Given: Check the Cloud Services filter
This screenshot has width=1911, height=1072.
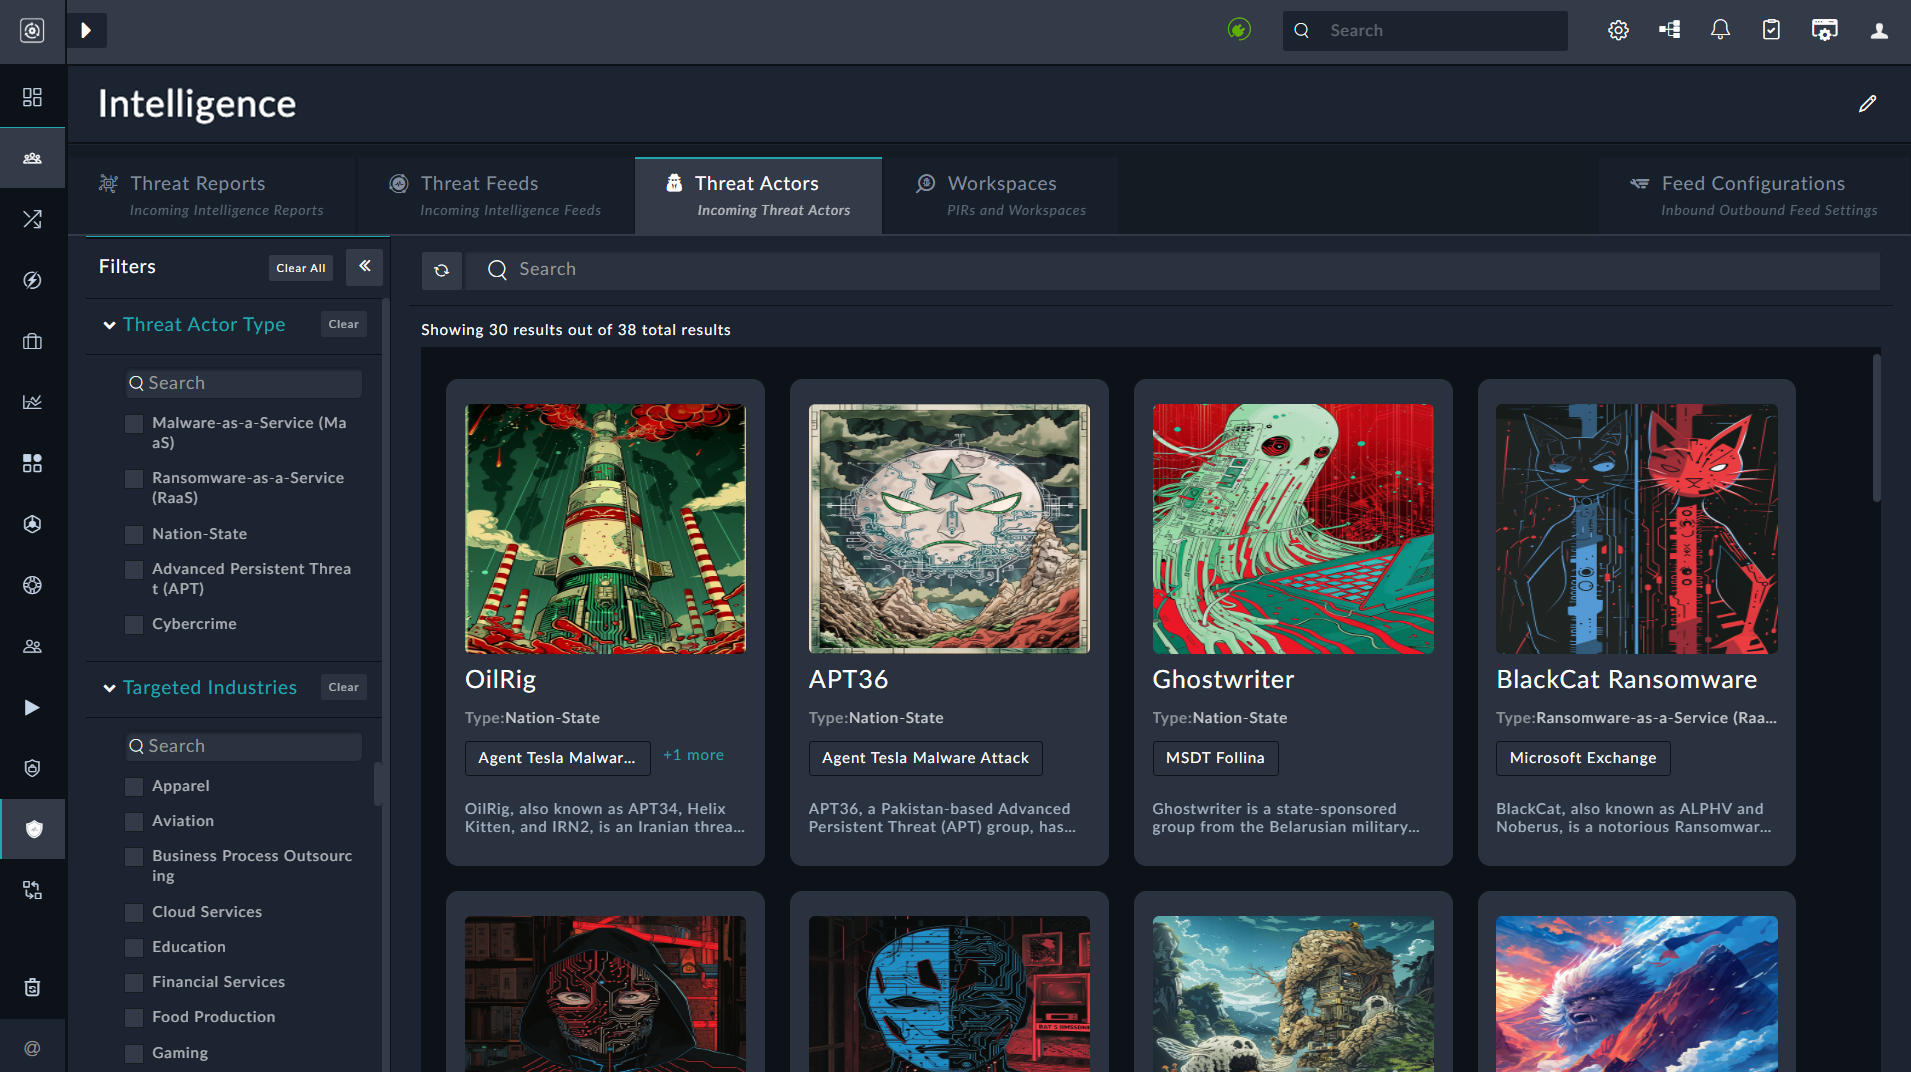Looking at the screenshot, I should [x=134, y=913].
